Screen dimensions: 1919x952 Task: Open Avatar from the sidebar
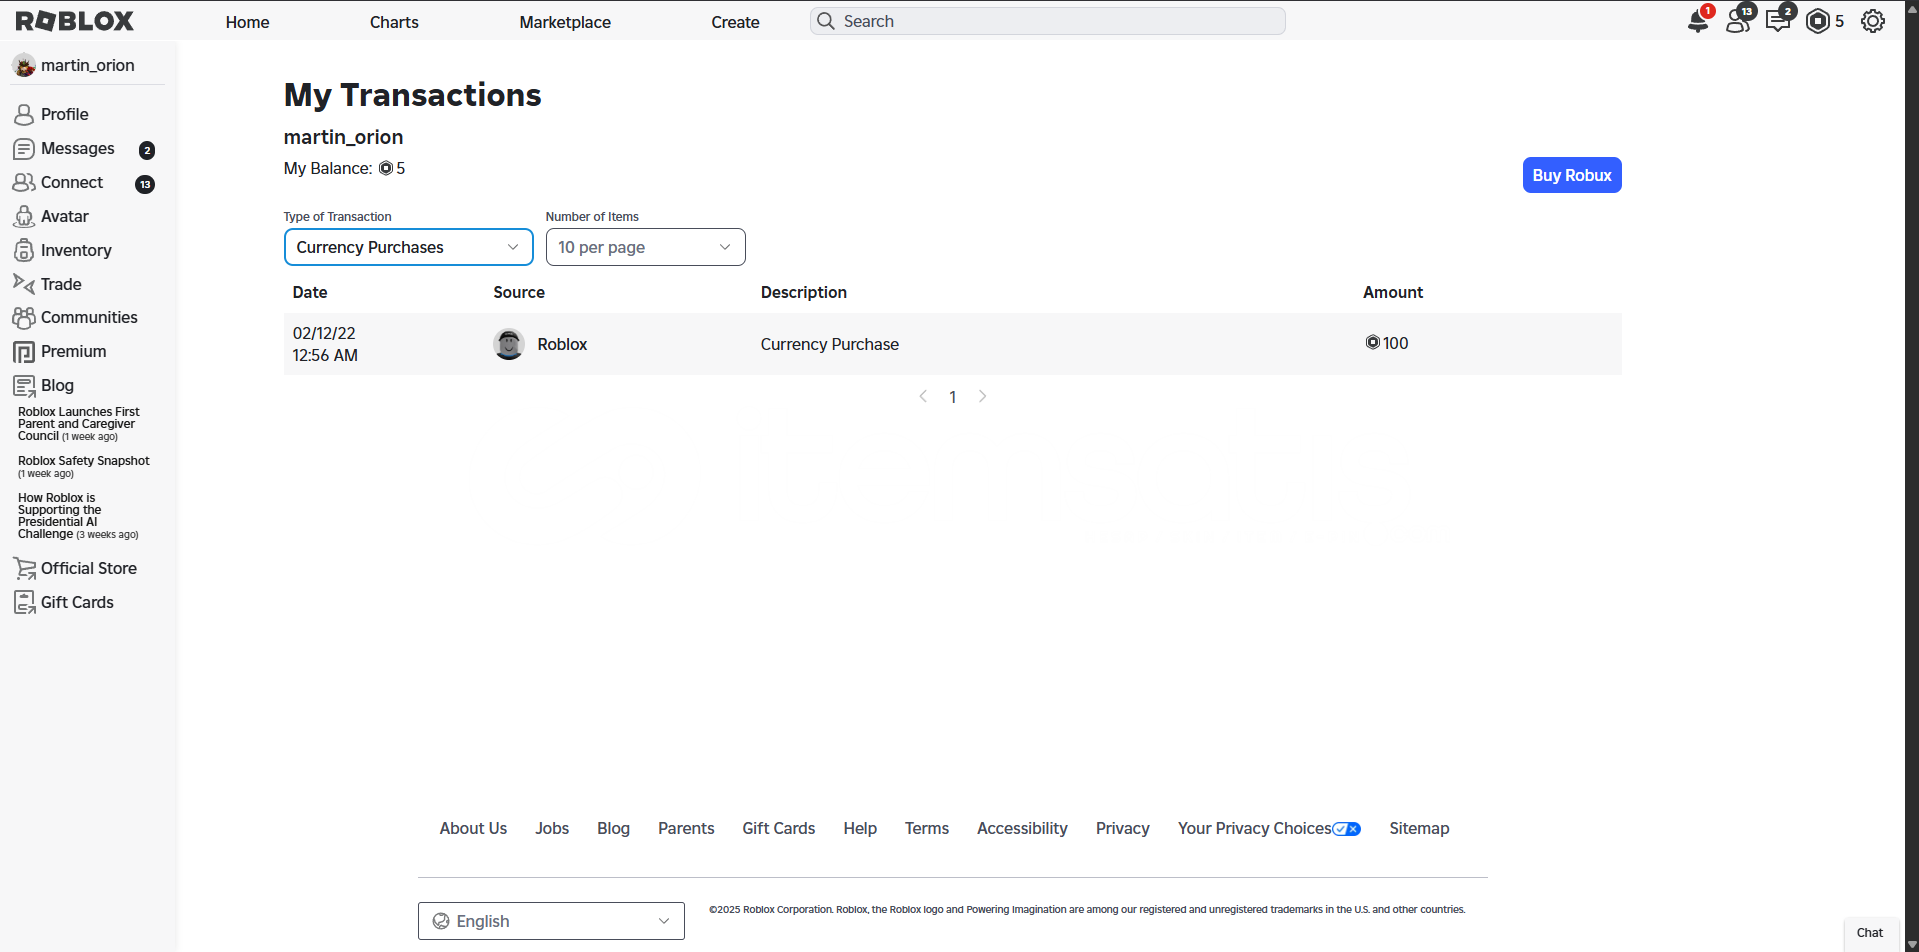click(64, 216)
